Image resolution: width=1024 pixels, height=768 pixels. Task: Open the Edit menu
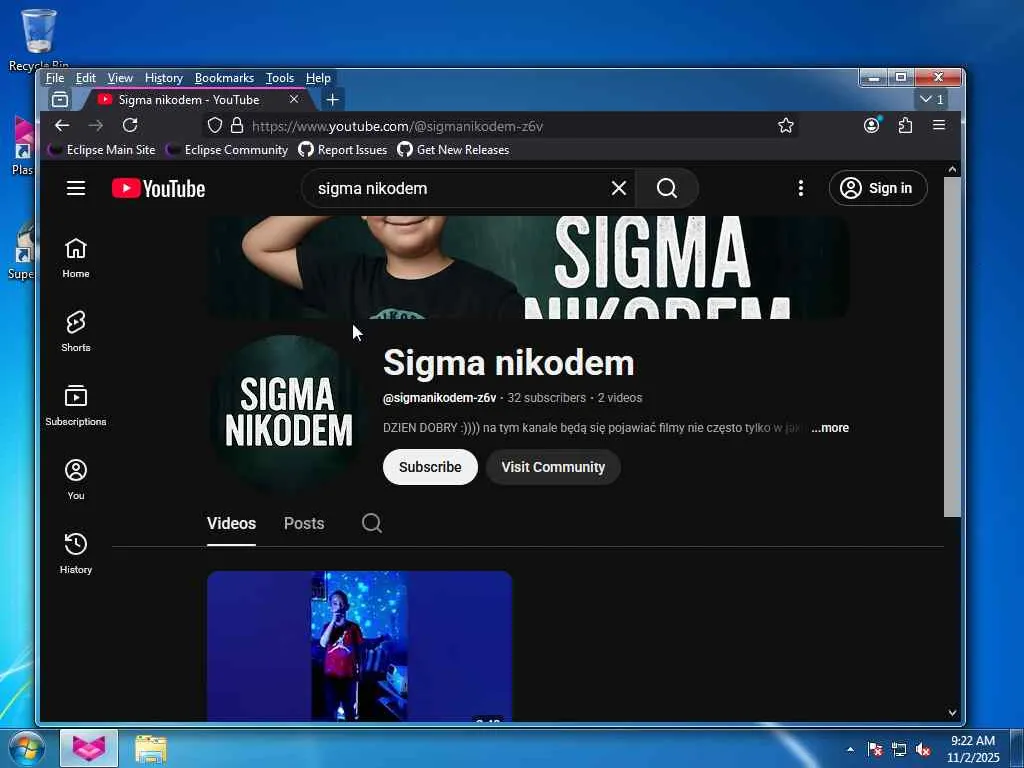pyautogui.click(x=86, y=78)
